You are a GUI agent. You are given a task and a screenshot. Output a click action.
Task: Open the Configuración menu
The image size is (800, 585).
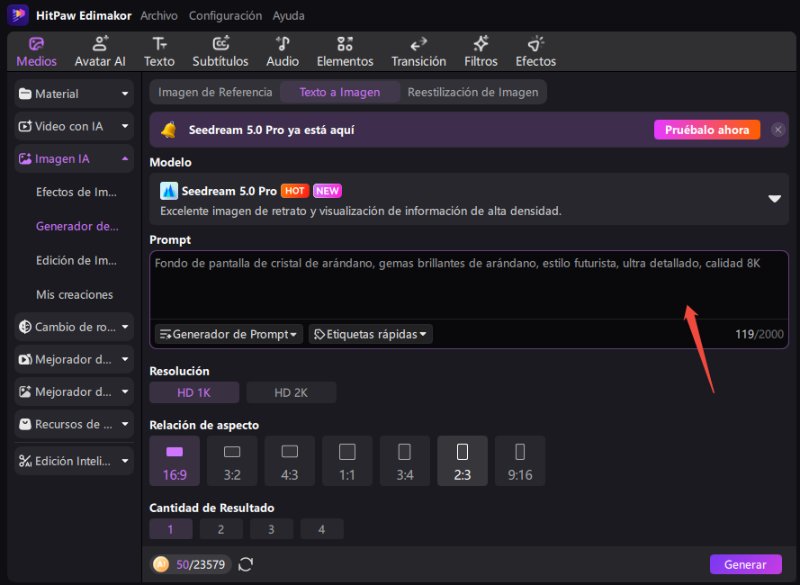click(225, 16)
